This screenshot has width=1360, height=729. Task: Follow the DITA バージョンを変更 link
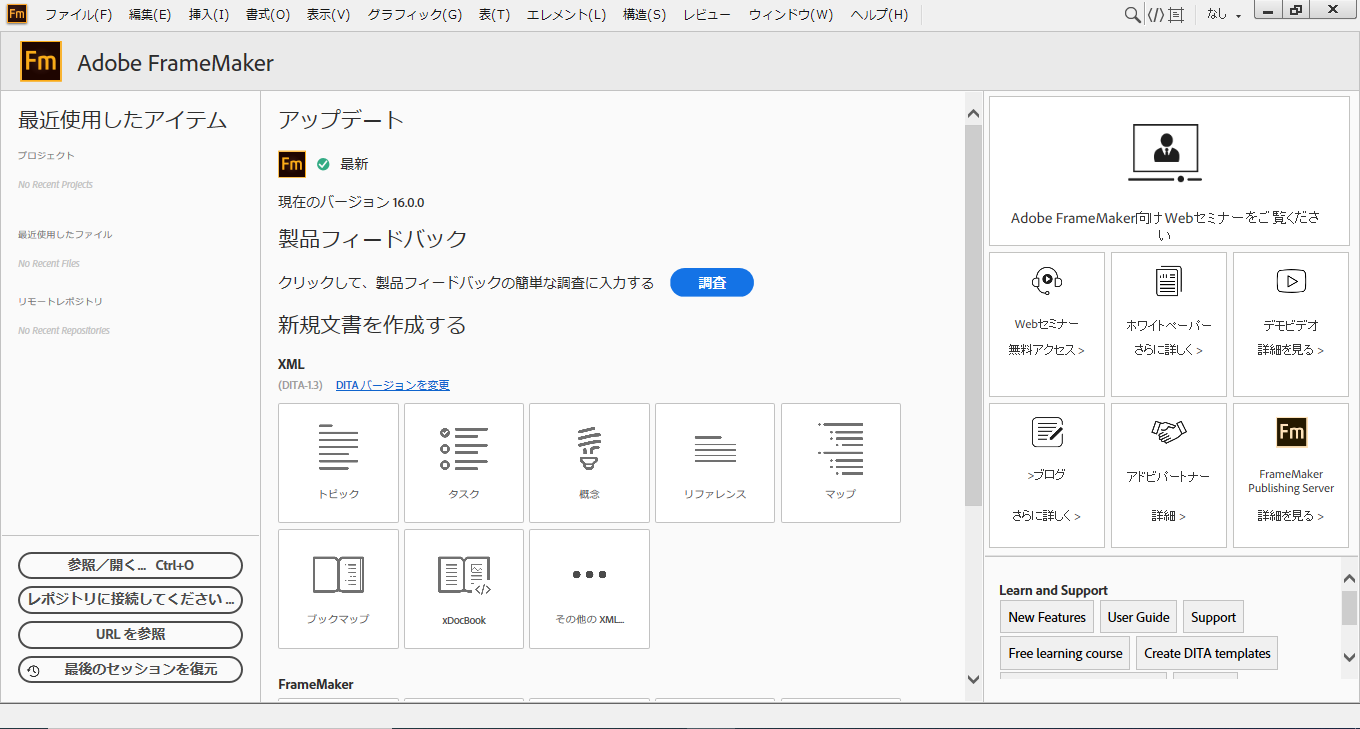click(392, 385)
